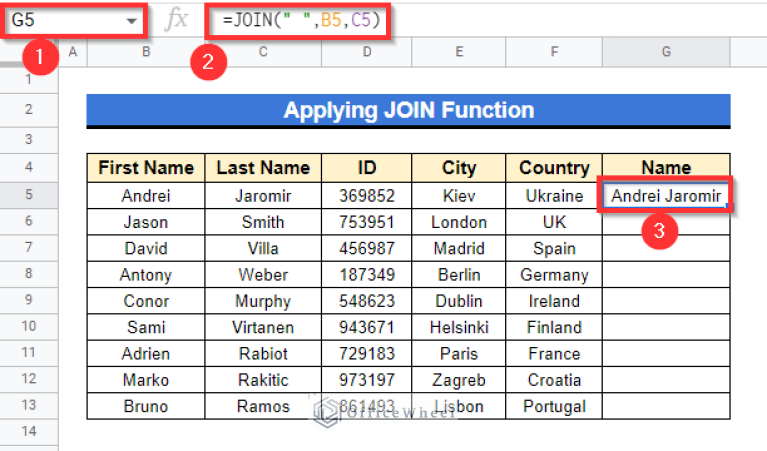The image size is (767, 451).
Task: Select the 'Weber' cell
Action: 263,275
